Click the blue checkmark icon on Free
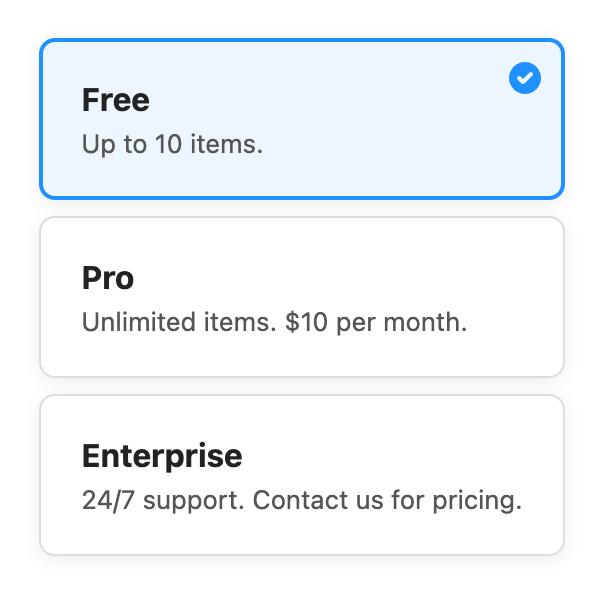Image resolution: width=608 pixels, height=600 pixels. (525, 78)
